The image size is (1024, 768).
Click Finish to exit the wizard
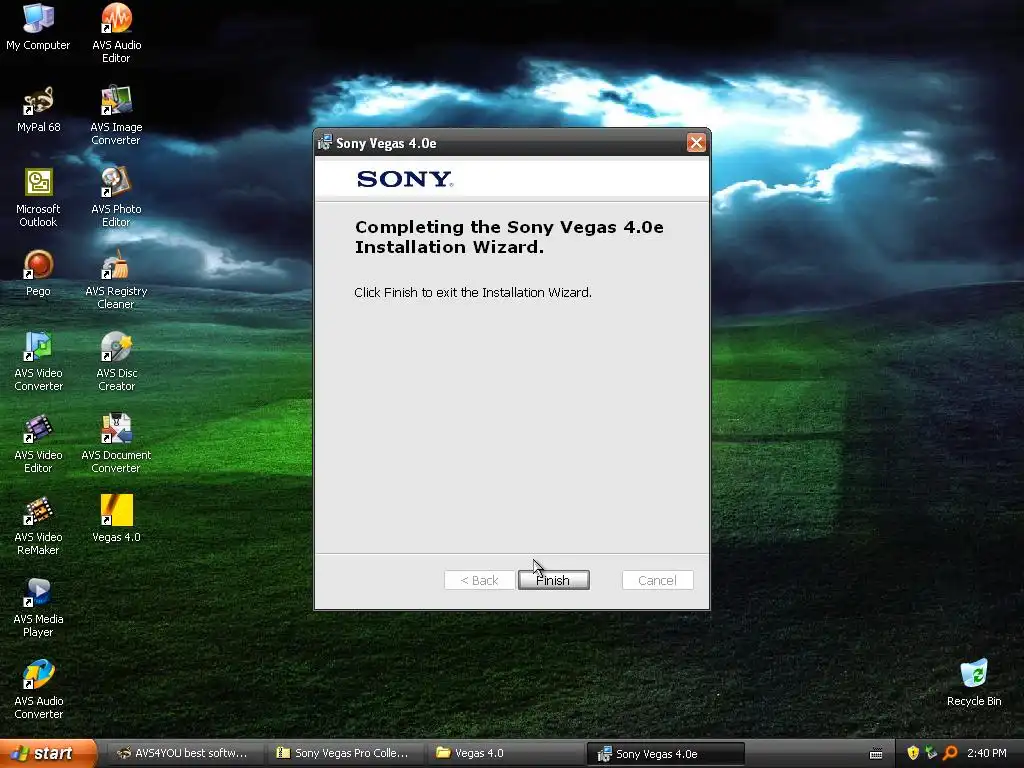click(554, 580)
